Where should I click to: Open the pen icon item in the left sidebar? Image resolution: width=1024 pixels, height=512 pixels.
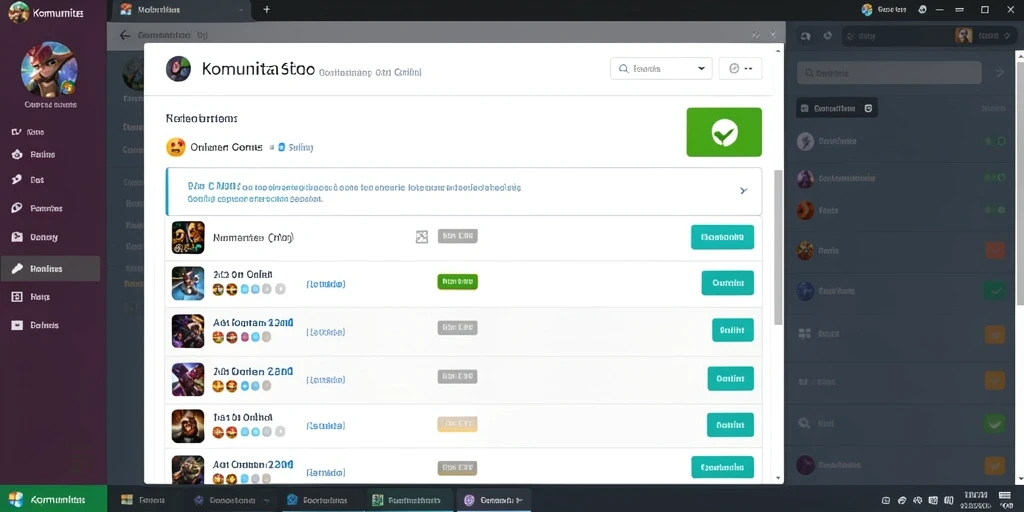[x=50, y=268]
